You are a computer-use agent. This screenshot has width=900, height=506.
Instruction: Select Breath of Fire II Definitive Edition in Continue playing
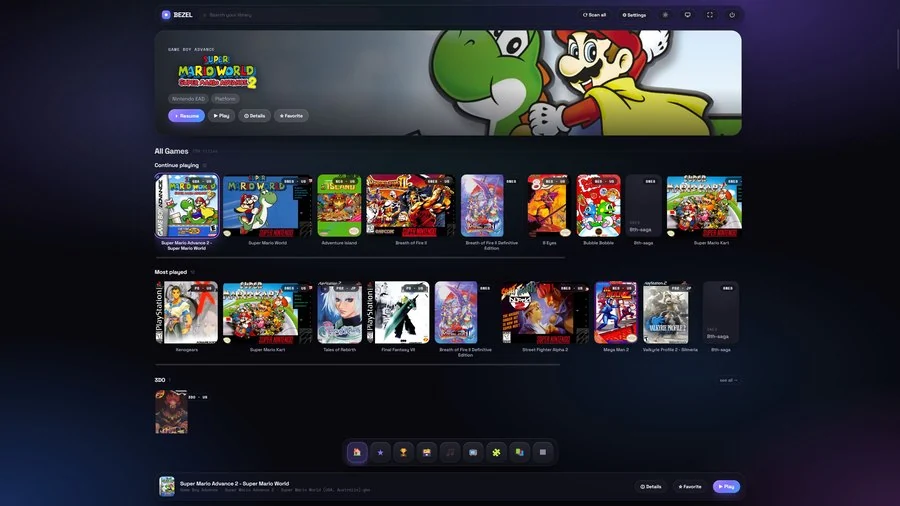(x=482, y=206)
